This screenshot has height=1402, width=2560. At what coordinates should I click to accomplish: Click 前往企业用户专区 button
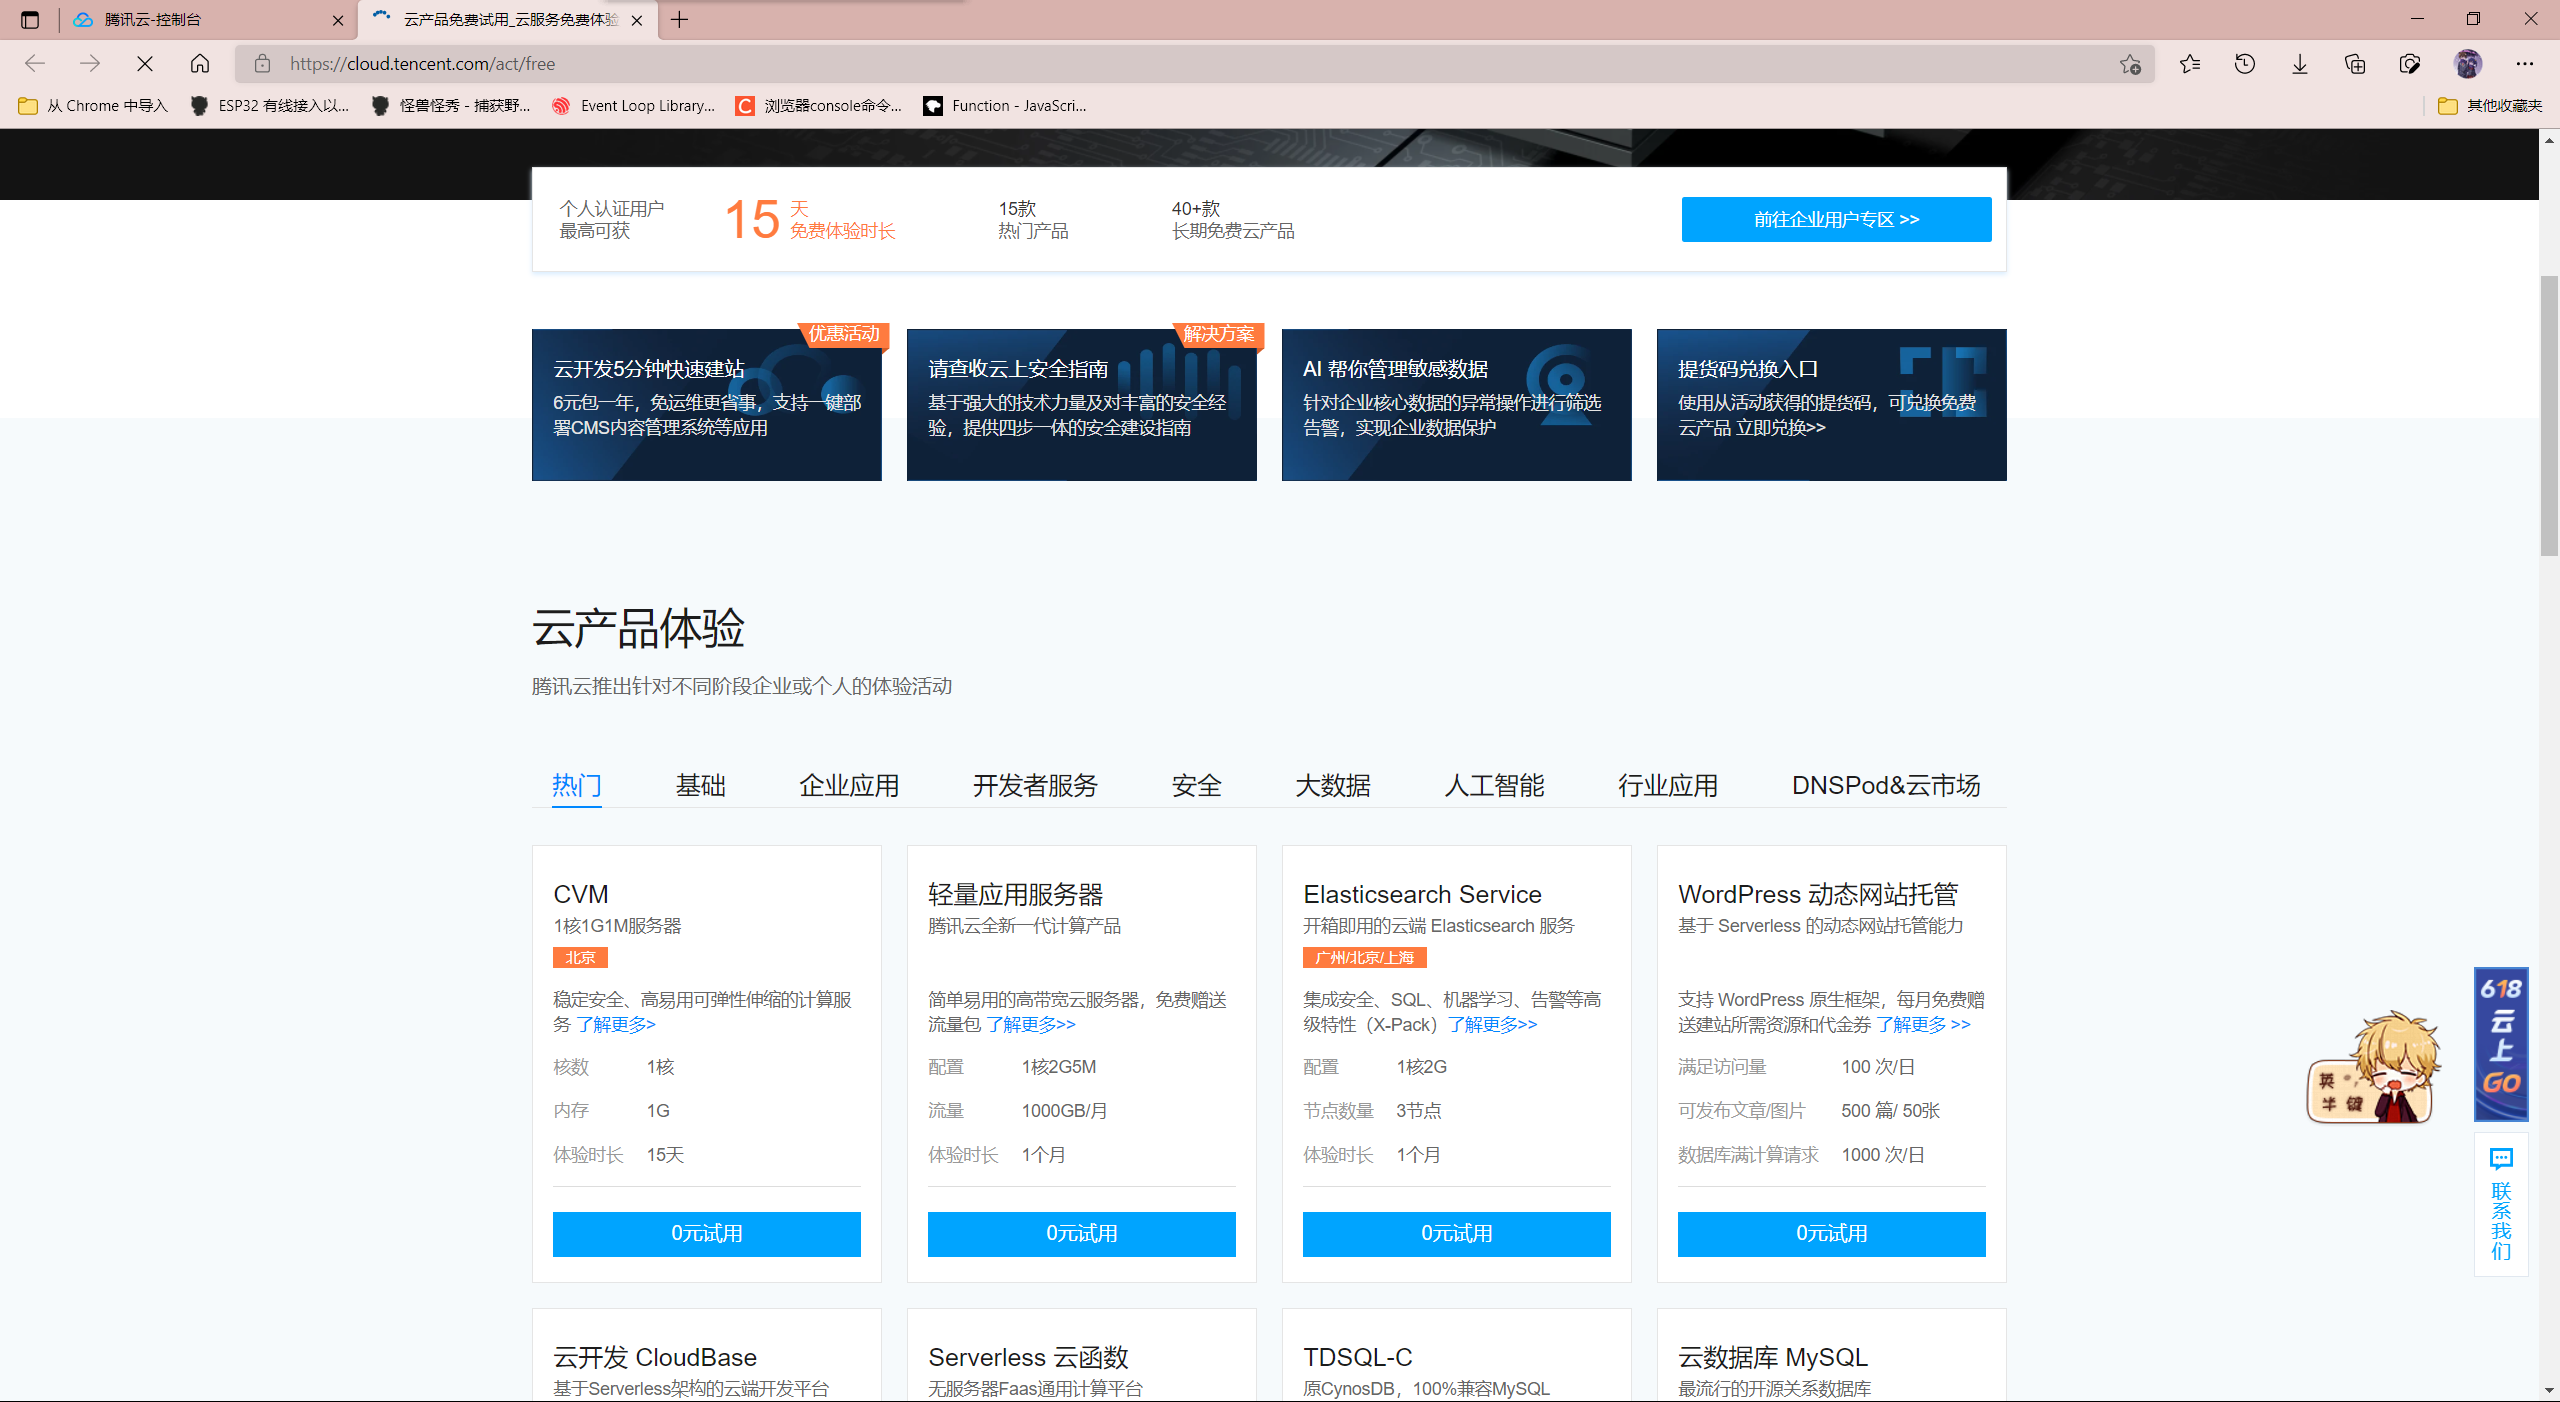coord(1836,219)
